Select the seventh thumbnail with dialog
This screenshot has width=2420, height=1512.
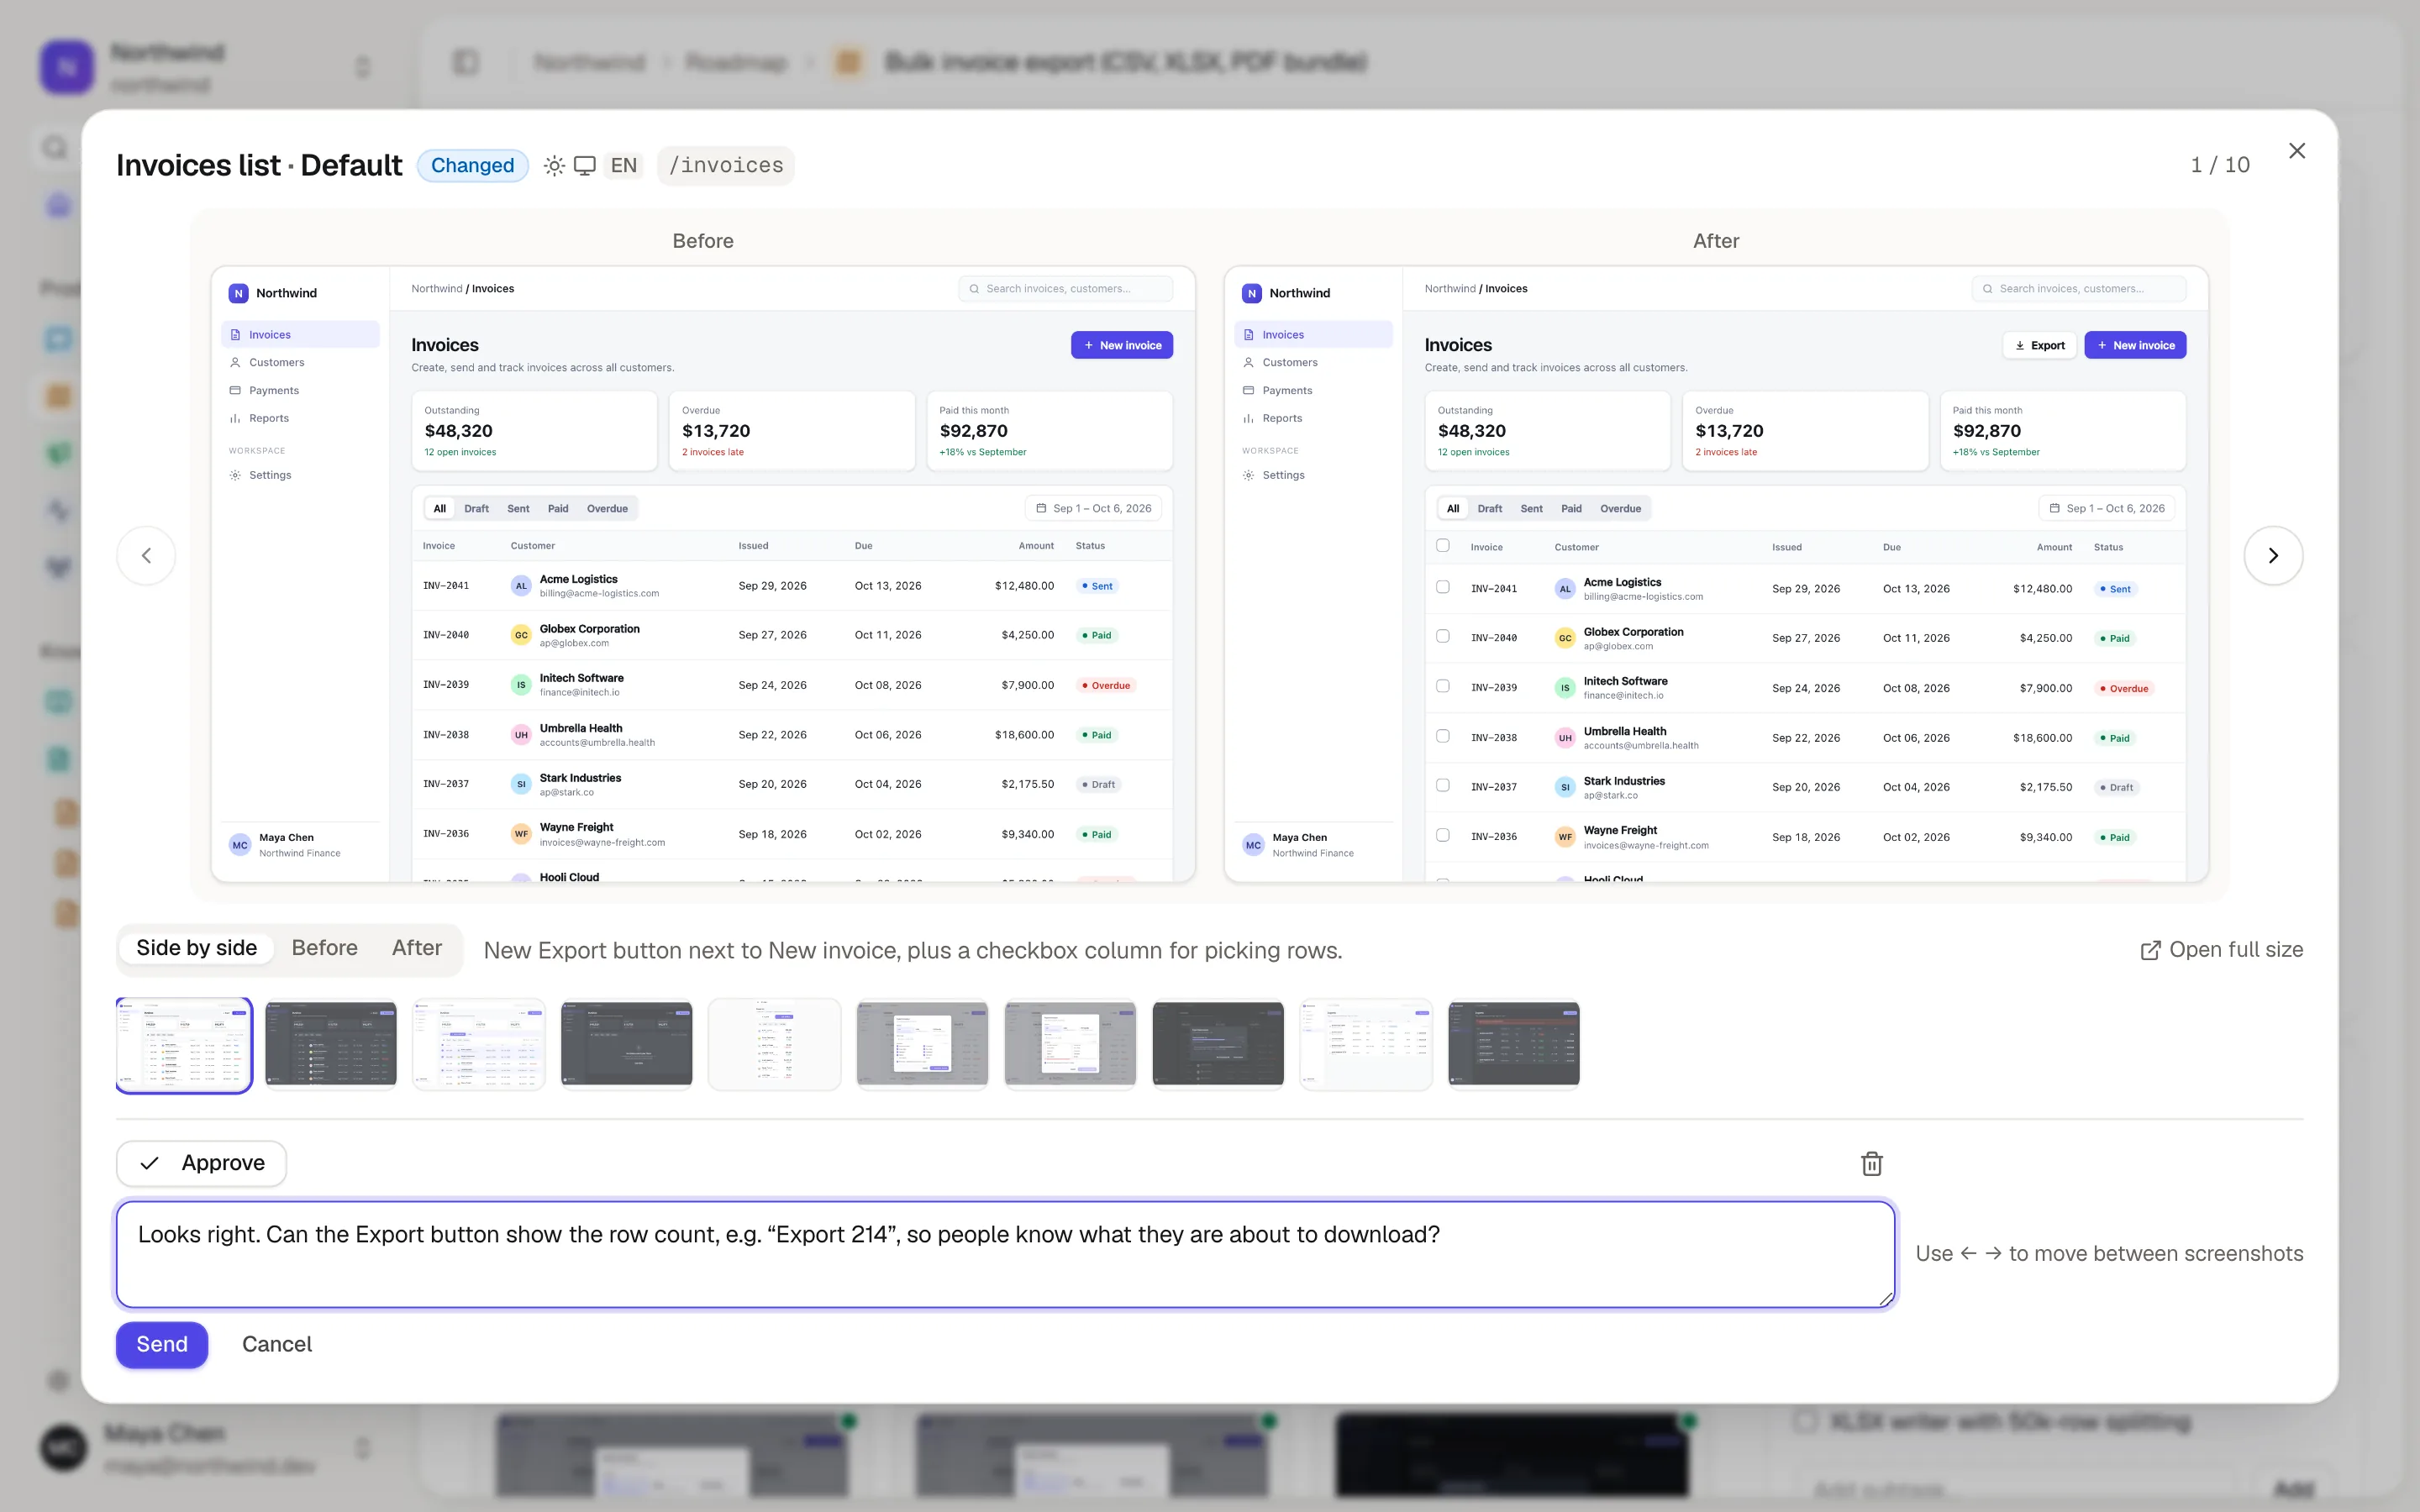point(1070,1044)
